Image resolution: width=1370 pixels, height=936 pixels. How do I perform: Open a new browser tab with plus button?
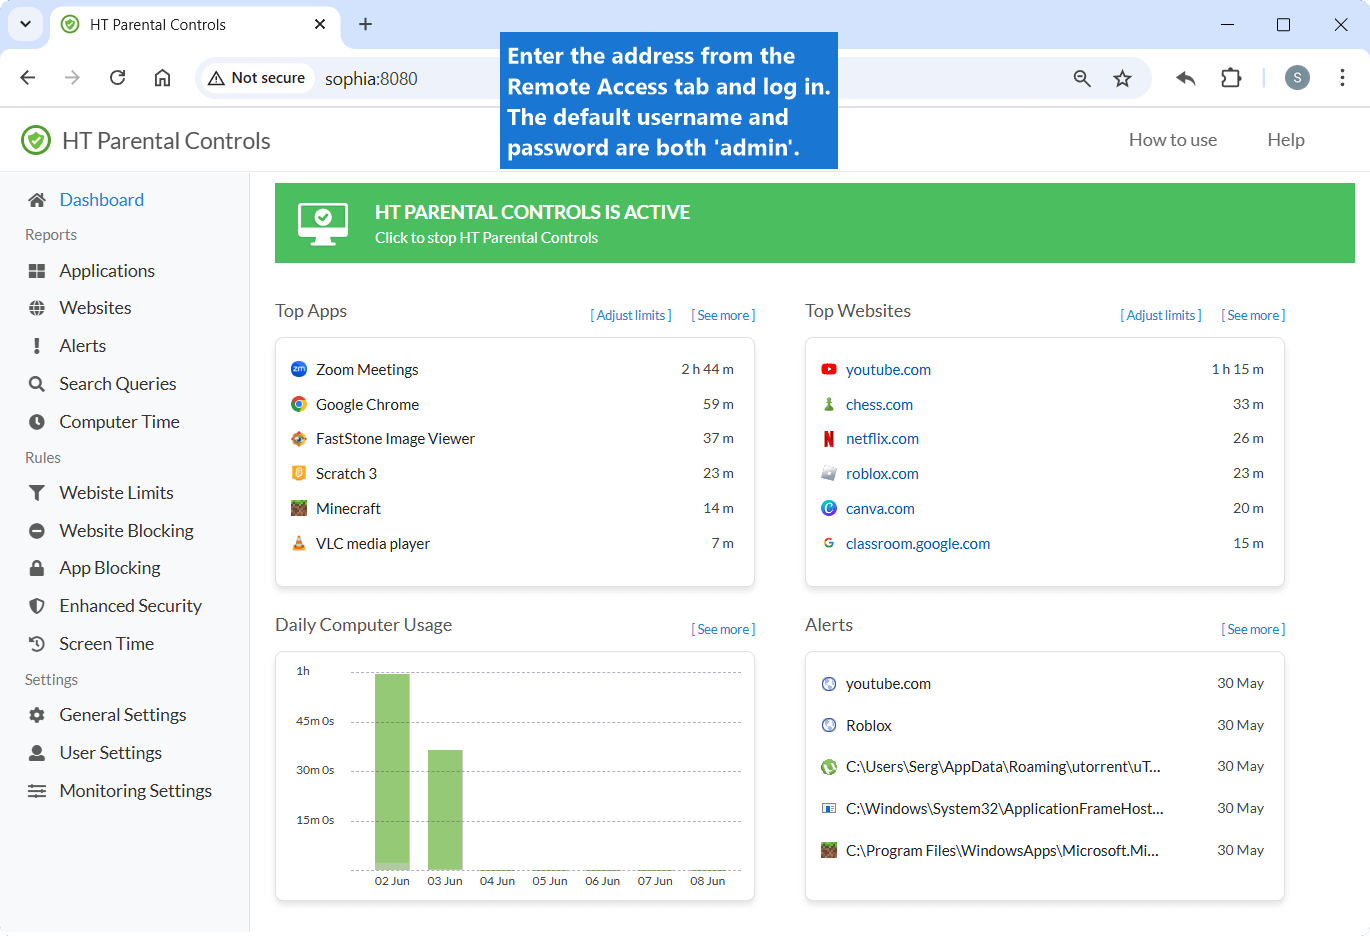pos(366,24)
